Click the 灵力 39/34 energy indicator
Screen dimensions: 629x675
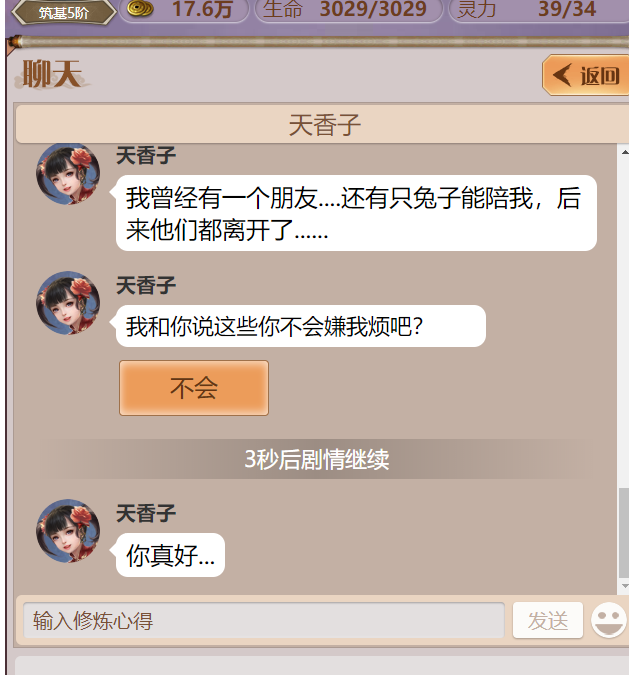[538, 9]
